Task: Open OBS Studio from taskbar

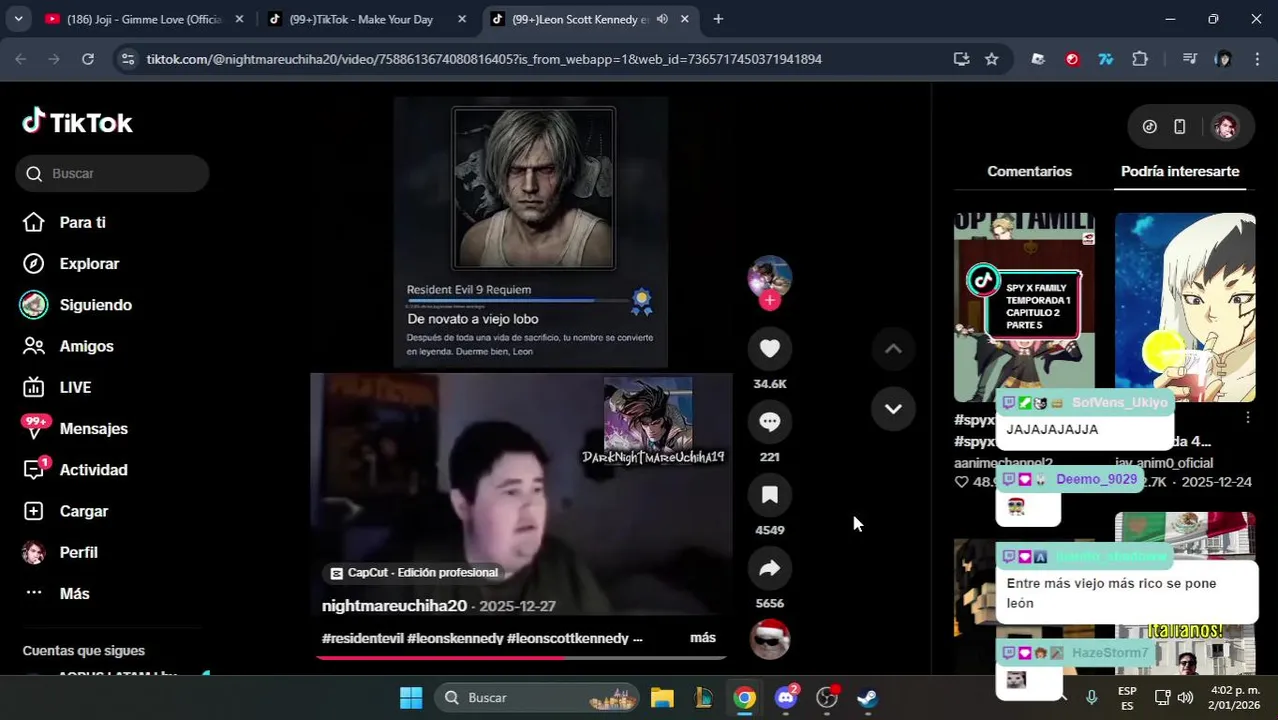Action: 827,697
